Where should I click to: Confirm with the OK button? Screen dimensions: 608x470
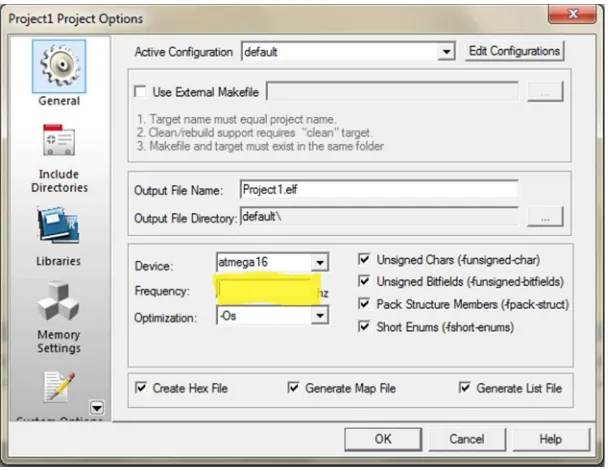point(383,439)
